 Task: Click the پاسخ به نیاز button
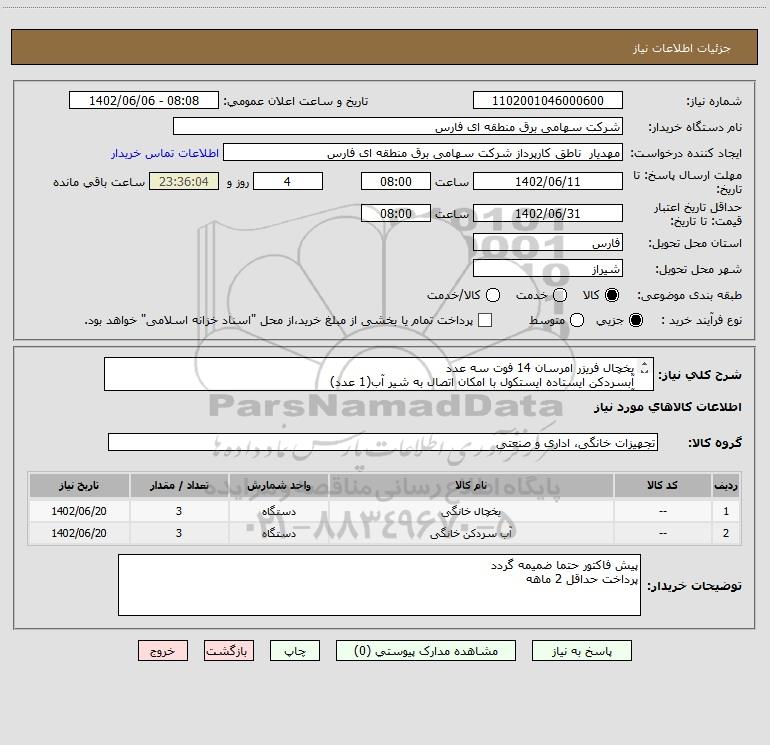tap(581, 651)
